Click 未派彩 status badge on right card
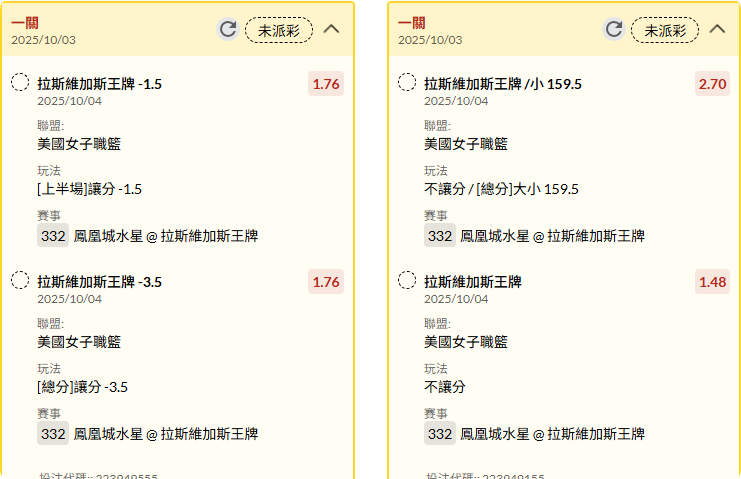The height and width of the screenshot is (479, 741). click(665, 30)
